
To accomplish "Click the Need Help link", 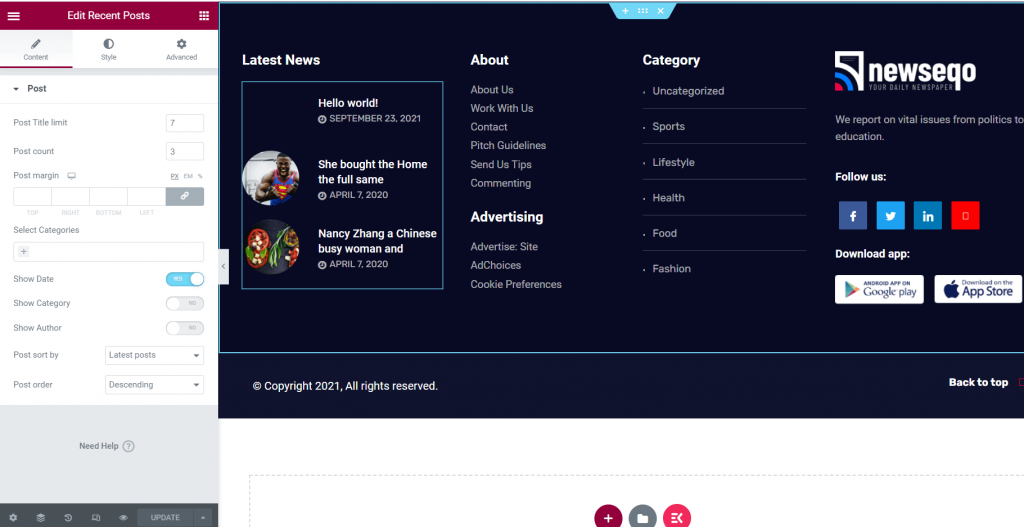I will [106, 446].
